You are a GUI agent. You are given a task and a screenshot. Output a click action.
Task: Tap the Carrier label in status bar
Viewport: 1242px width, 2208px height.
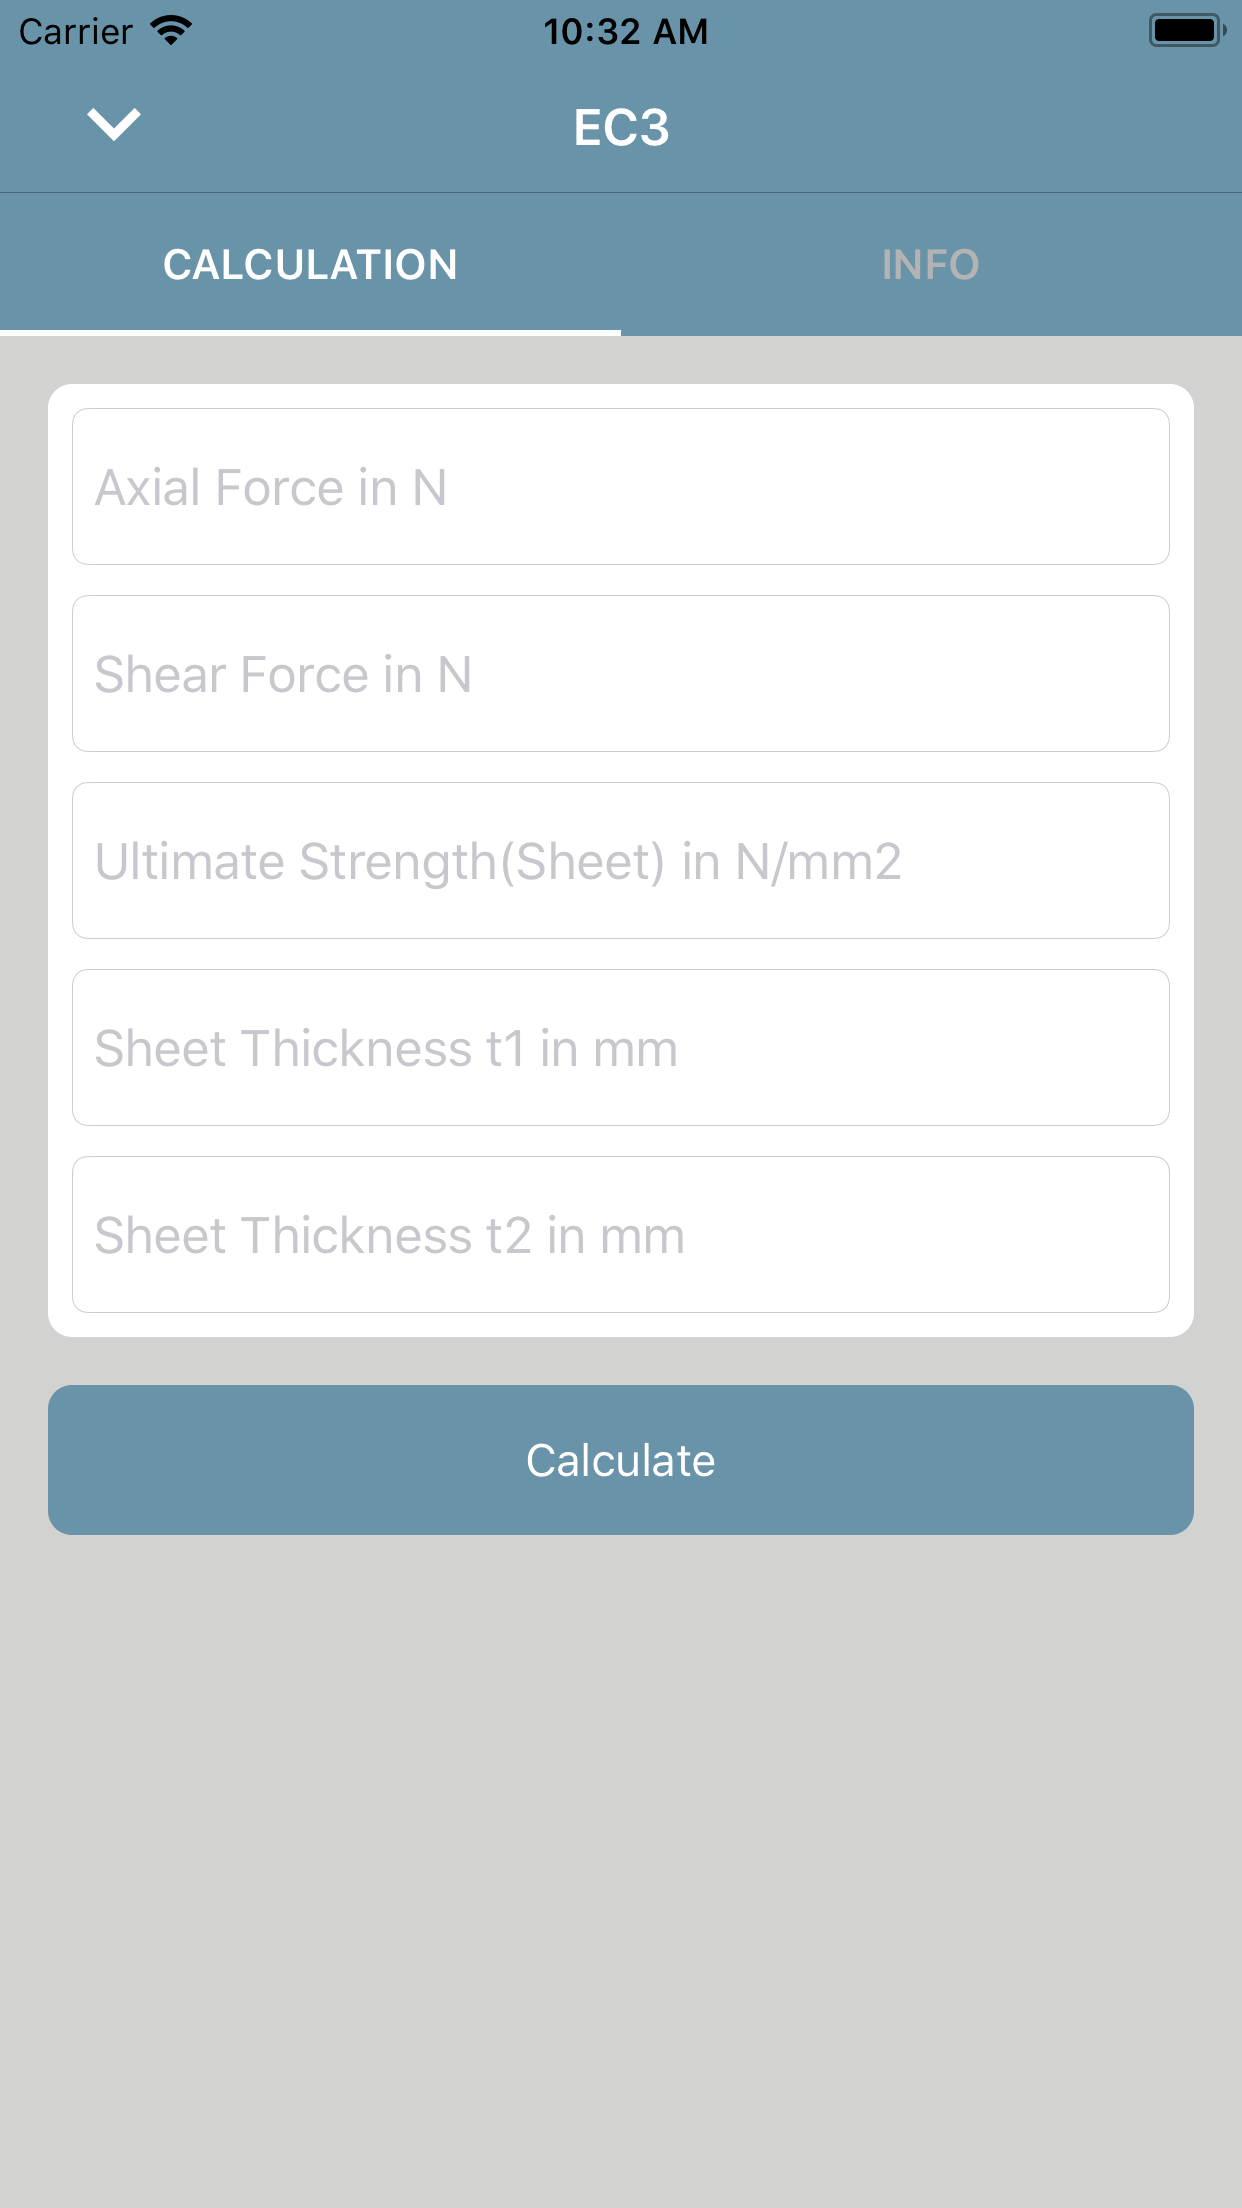(x=76, y=32)
